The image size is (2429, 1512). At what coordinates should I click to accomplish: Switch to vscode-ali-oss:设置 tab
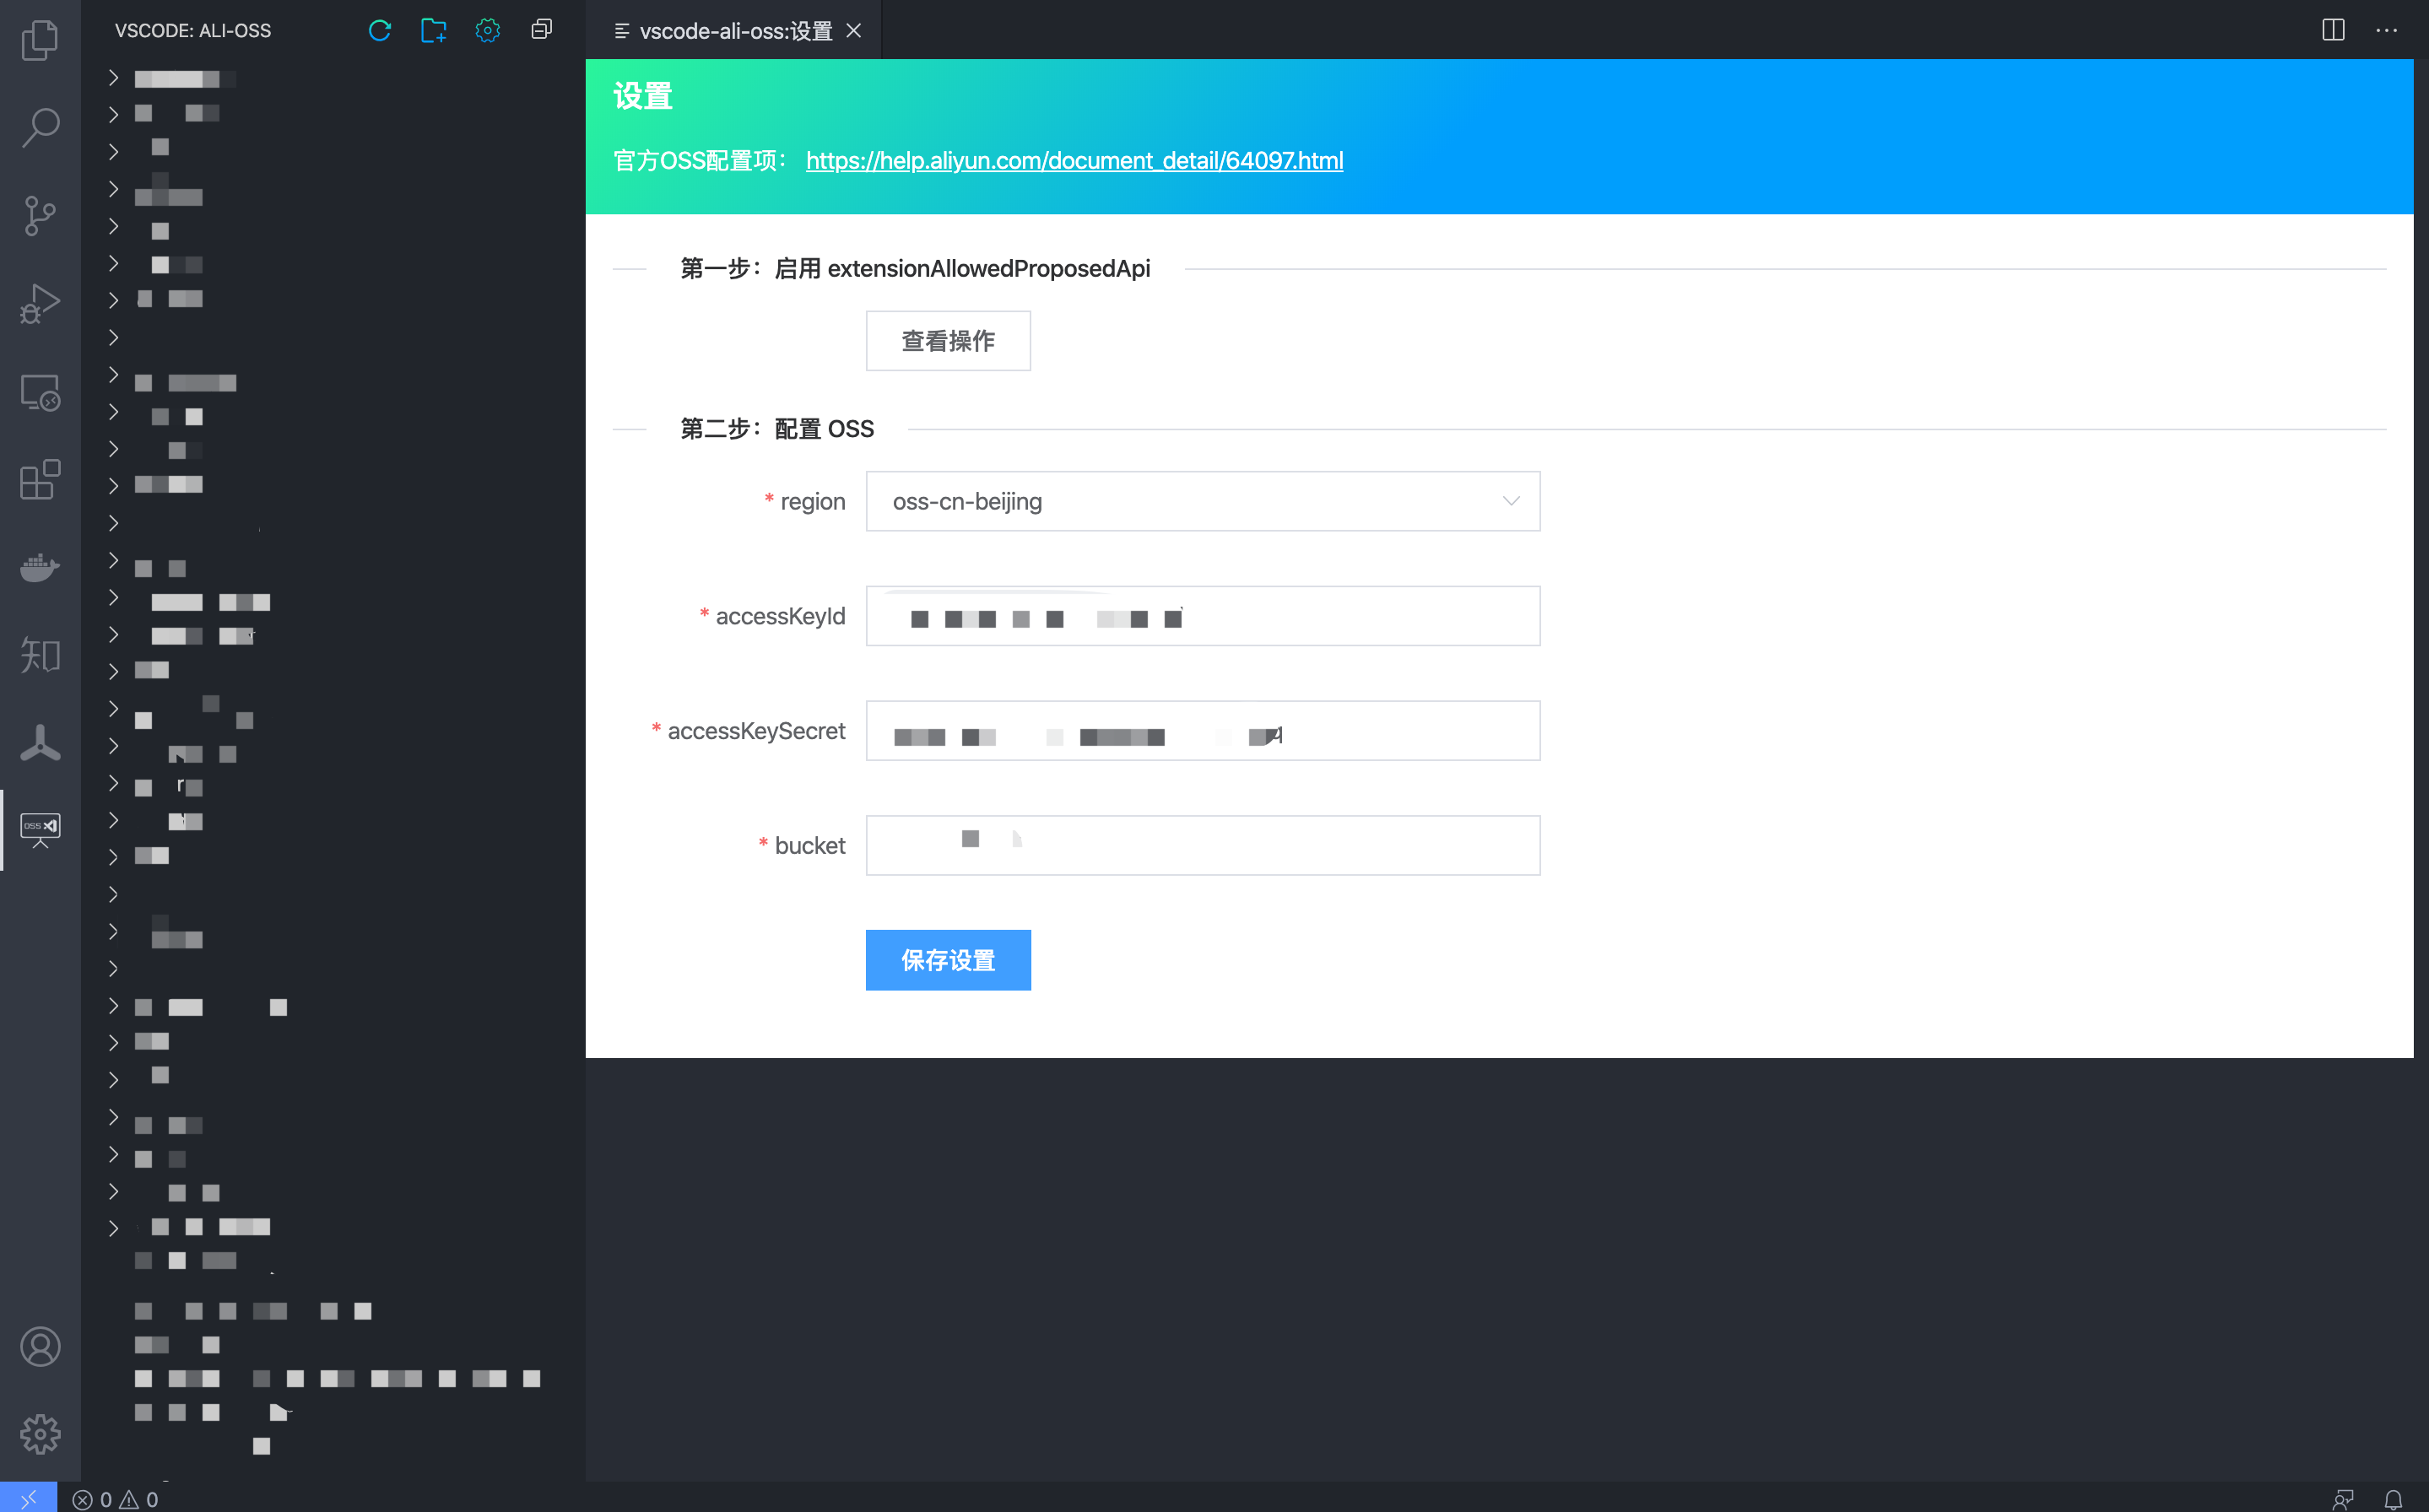pyautogui.click(x=735, y=31)
